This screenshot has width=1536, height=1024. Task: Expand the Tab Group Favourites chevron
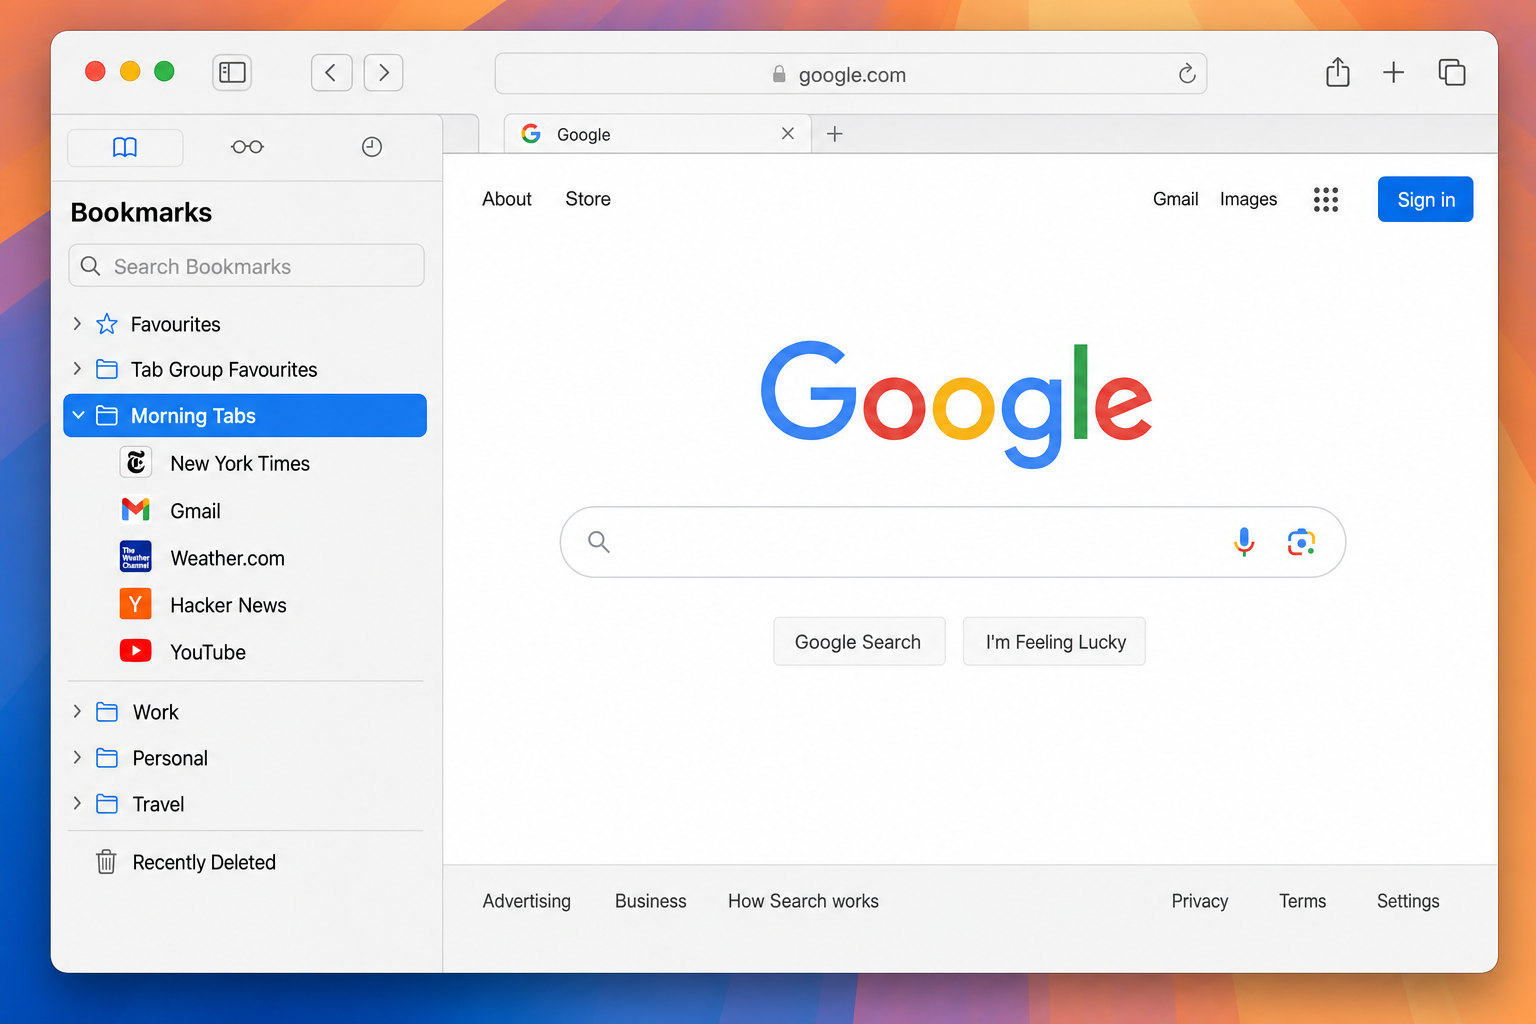coord(77,369)
